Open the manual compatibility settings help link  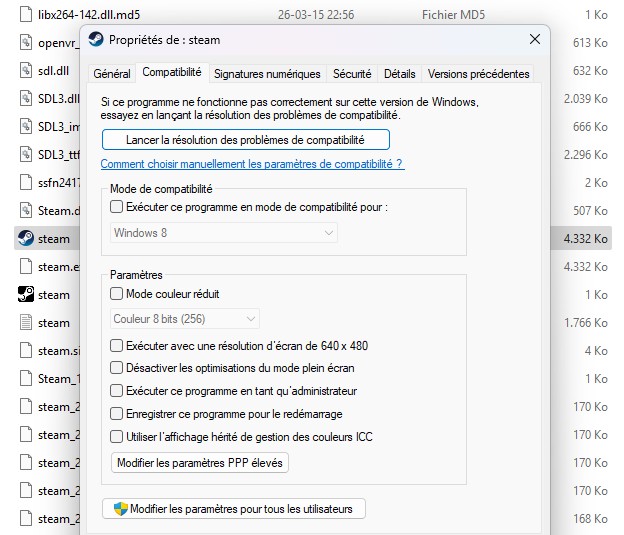252,164
